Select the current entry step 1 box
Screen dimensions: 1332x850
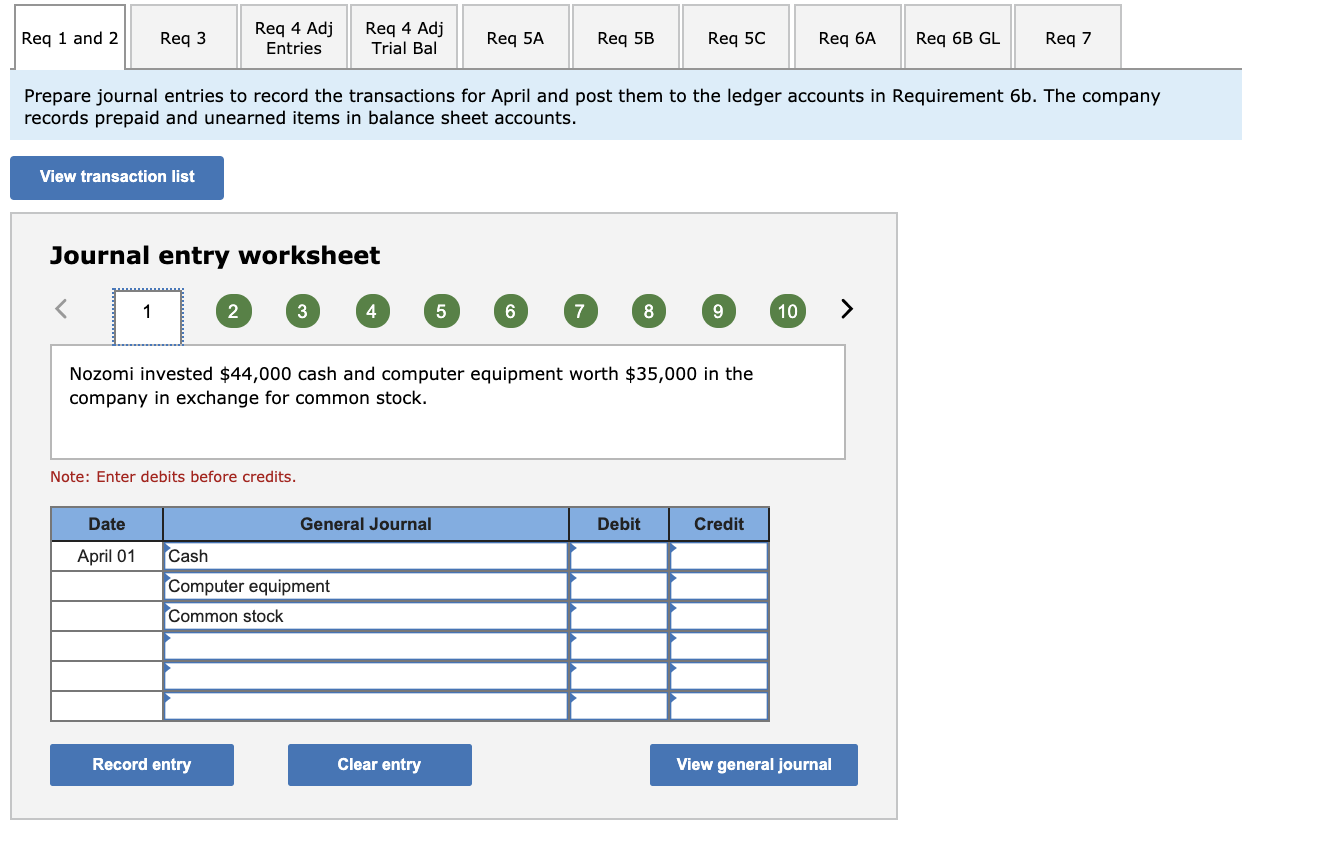[147, 316]
